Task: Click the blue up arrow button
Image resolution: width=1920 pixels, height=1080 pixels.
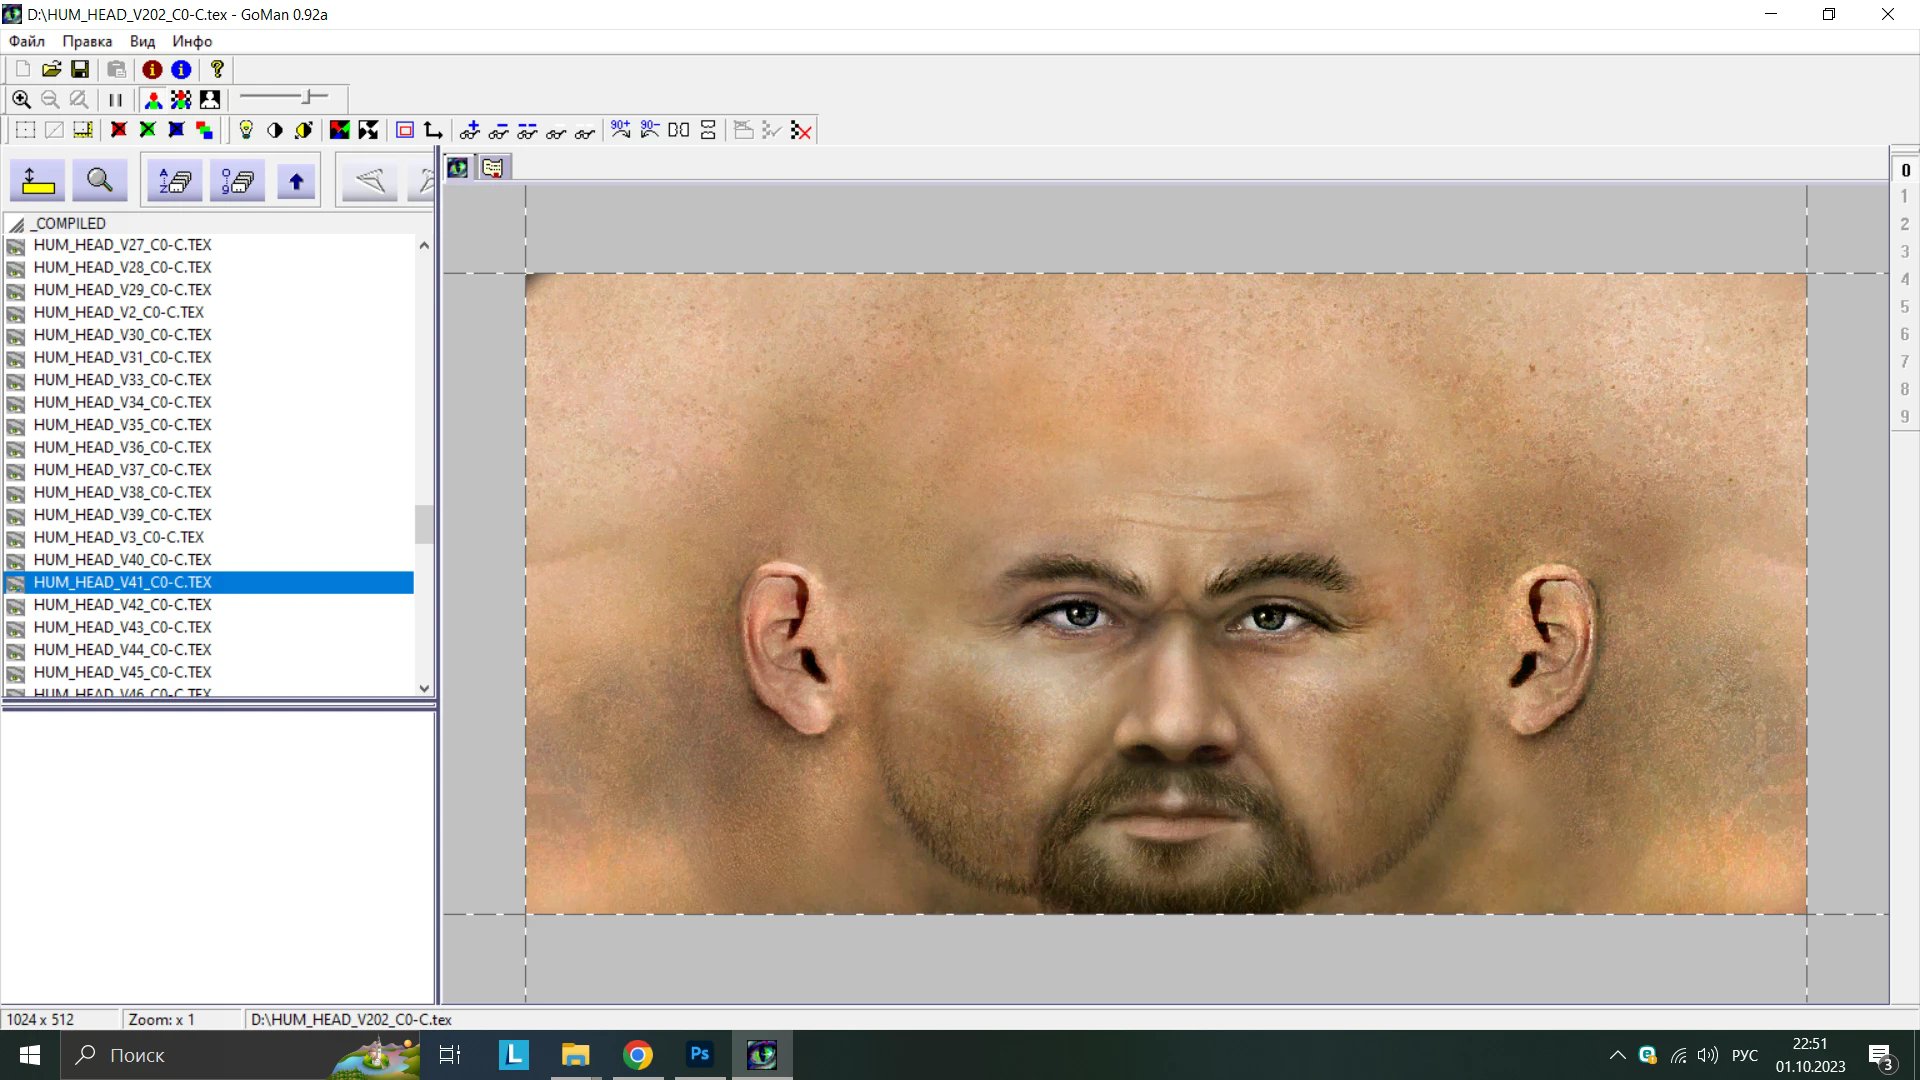Action: (x=296, y=181)
